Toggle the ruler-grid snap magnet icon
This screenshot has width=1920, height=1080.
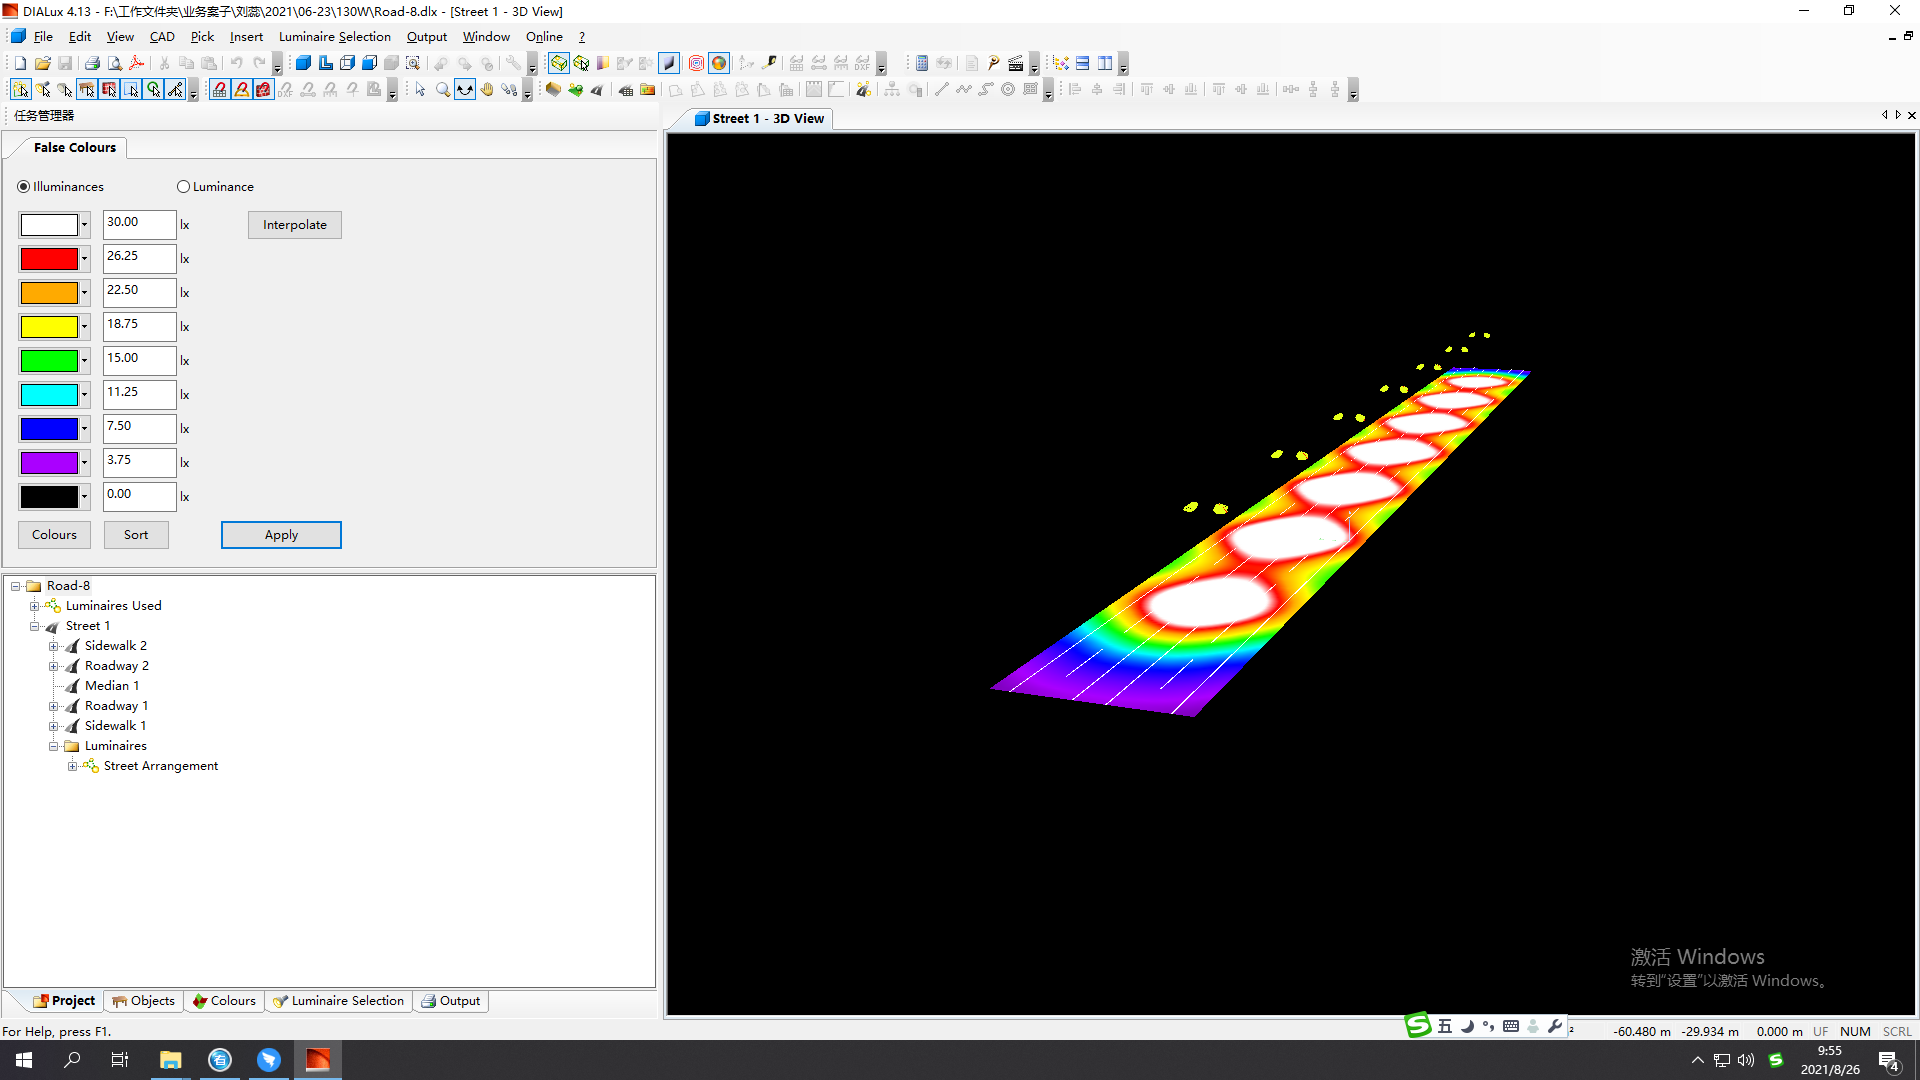(x=219, y=89)
